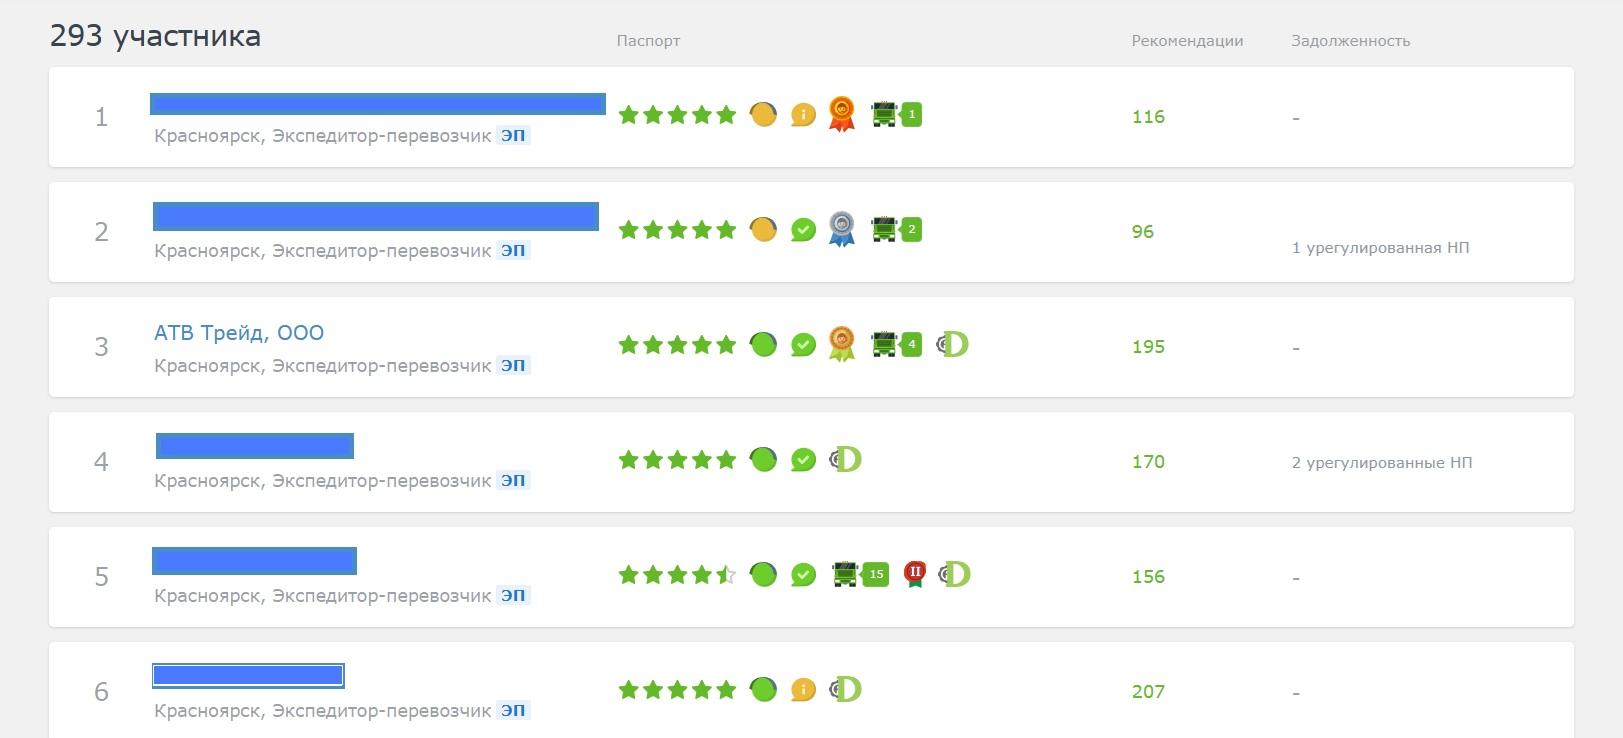
Task: Click the blue medal ribbon in row 2
Action: pyautogui.click(x=842, y=229)
